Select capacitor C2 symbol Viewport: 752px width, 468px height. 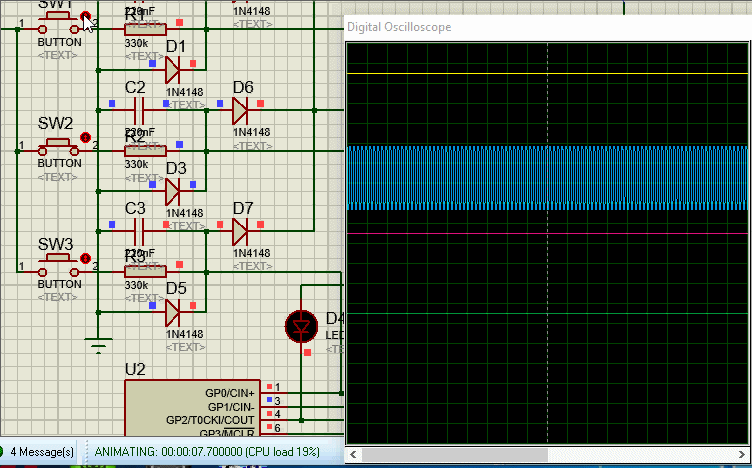tap(139, 110)
